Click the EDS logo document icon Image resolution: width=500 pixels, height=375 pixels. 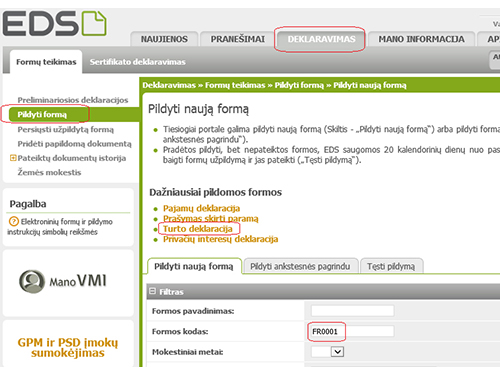[94, 23]
